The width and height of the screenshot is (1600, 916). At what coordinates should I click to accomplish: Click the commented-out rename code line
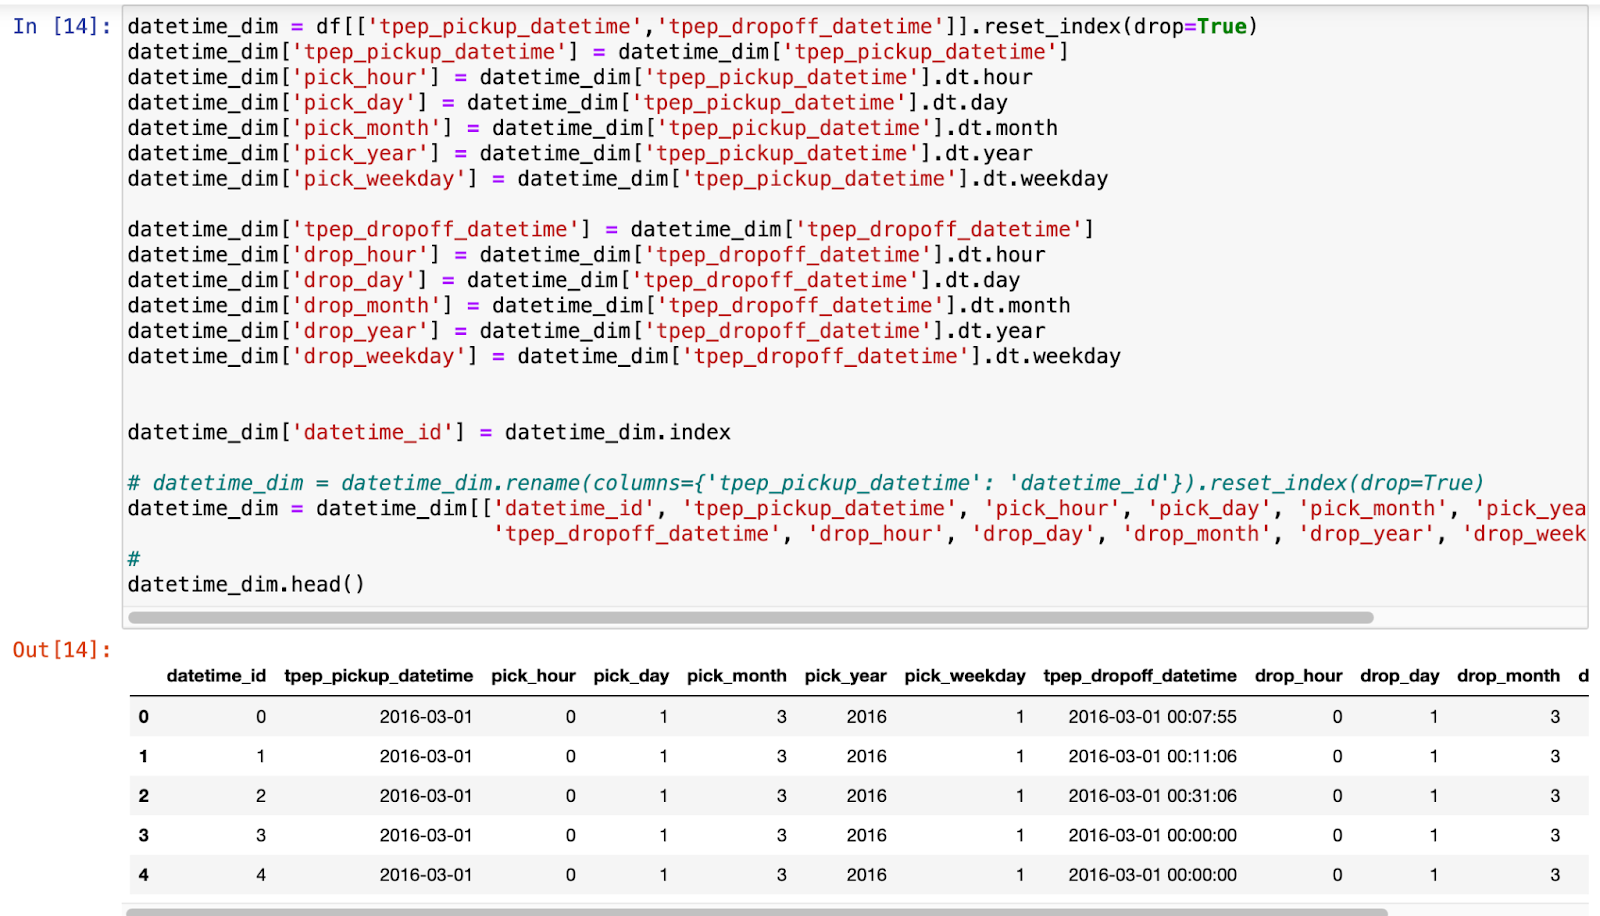click(805, 483)
